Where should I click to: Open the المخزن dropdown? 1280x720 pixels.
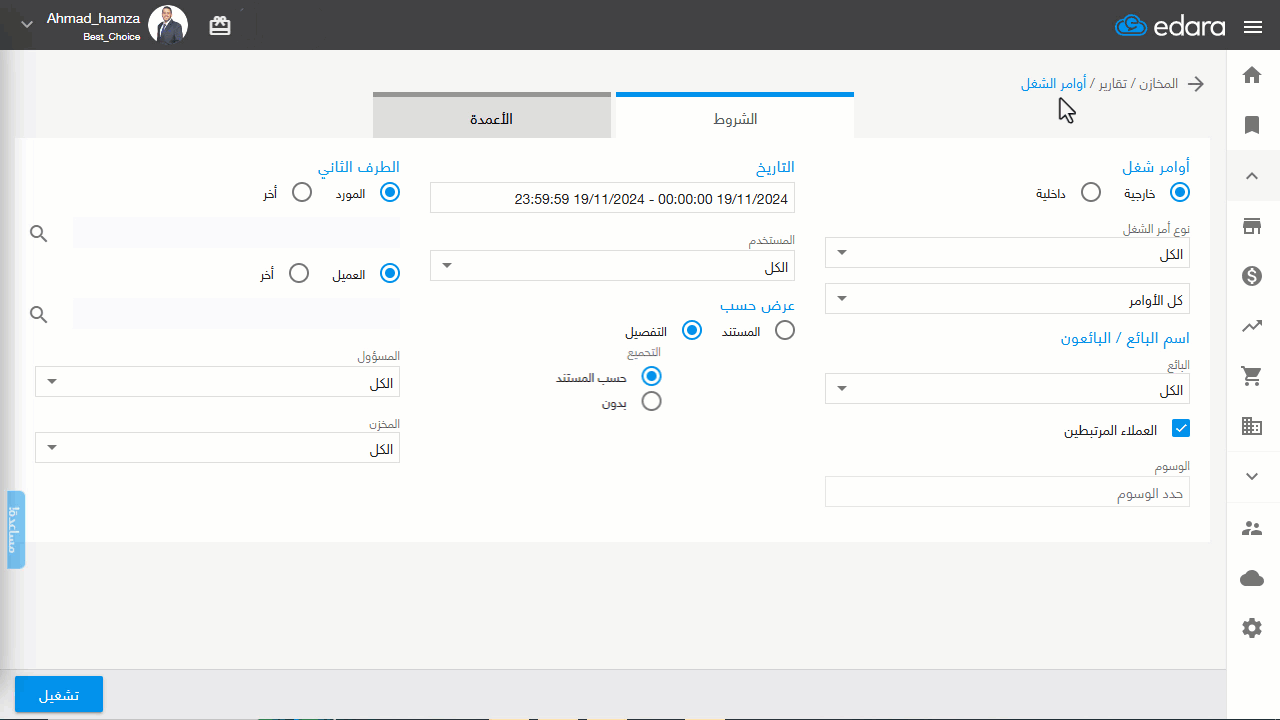217,448
